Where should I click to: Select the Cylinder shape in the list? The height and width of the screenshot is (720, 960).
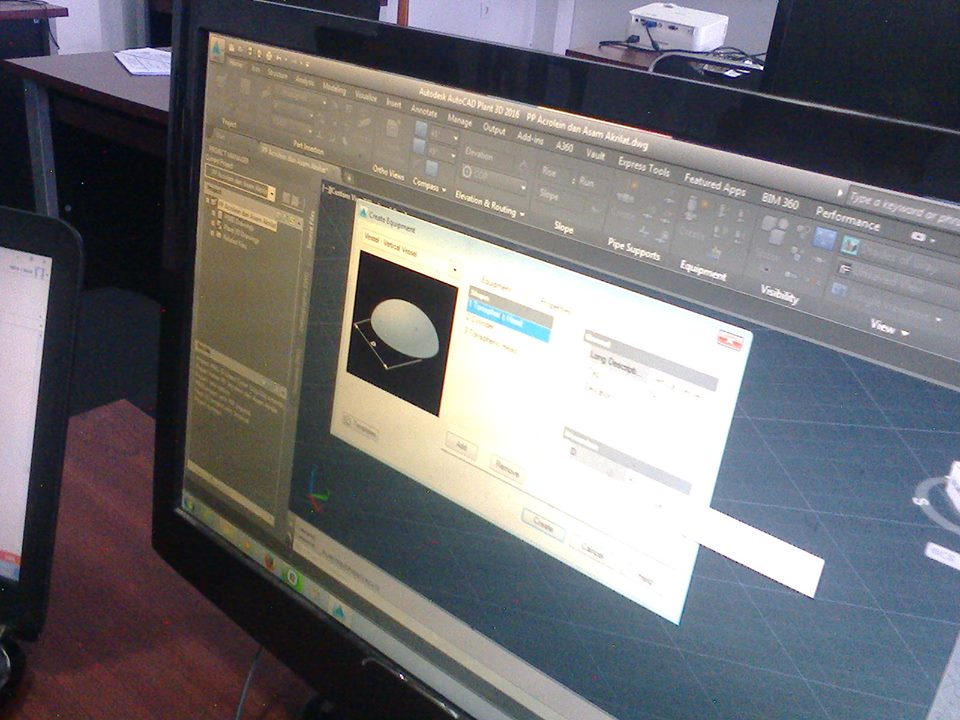point(481,324)
